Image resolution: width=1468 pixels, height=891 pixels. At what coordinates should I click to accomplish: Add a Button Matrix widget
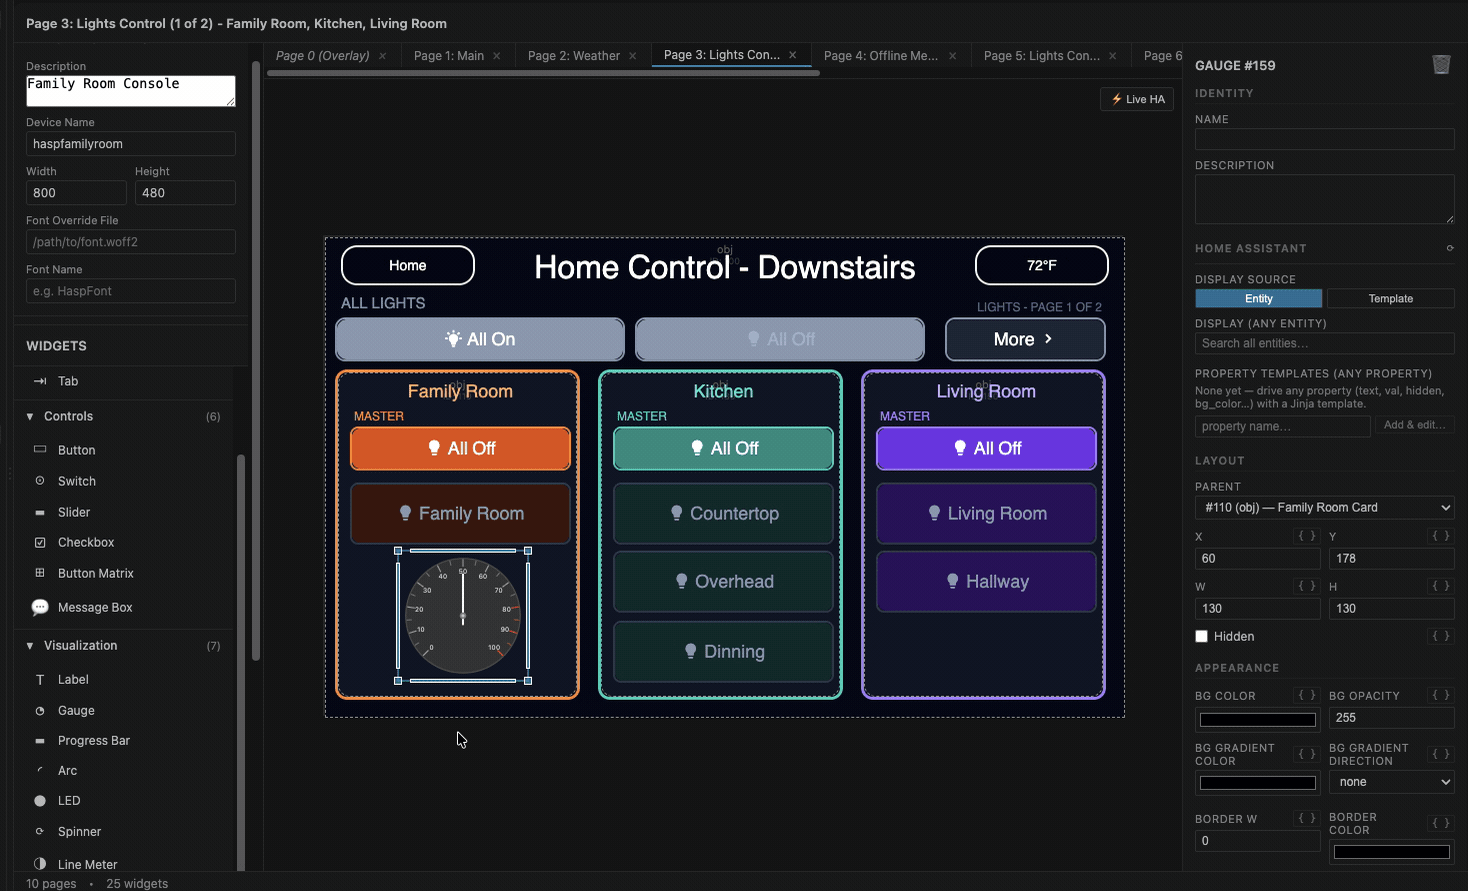click(95, 573)
